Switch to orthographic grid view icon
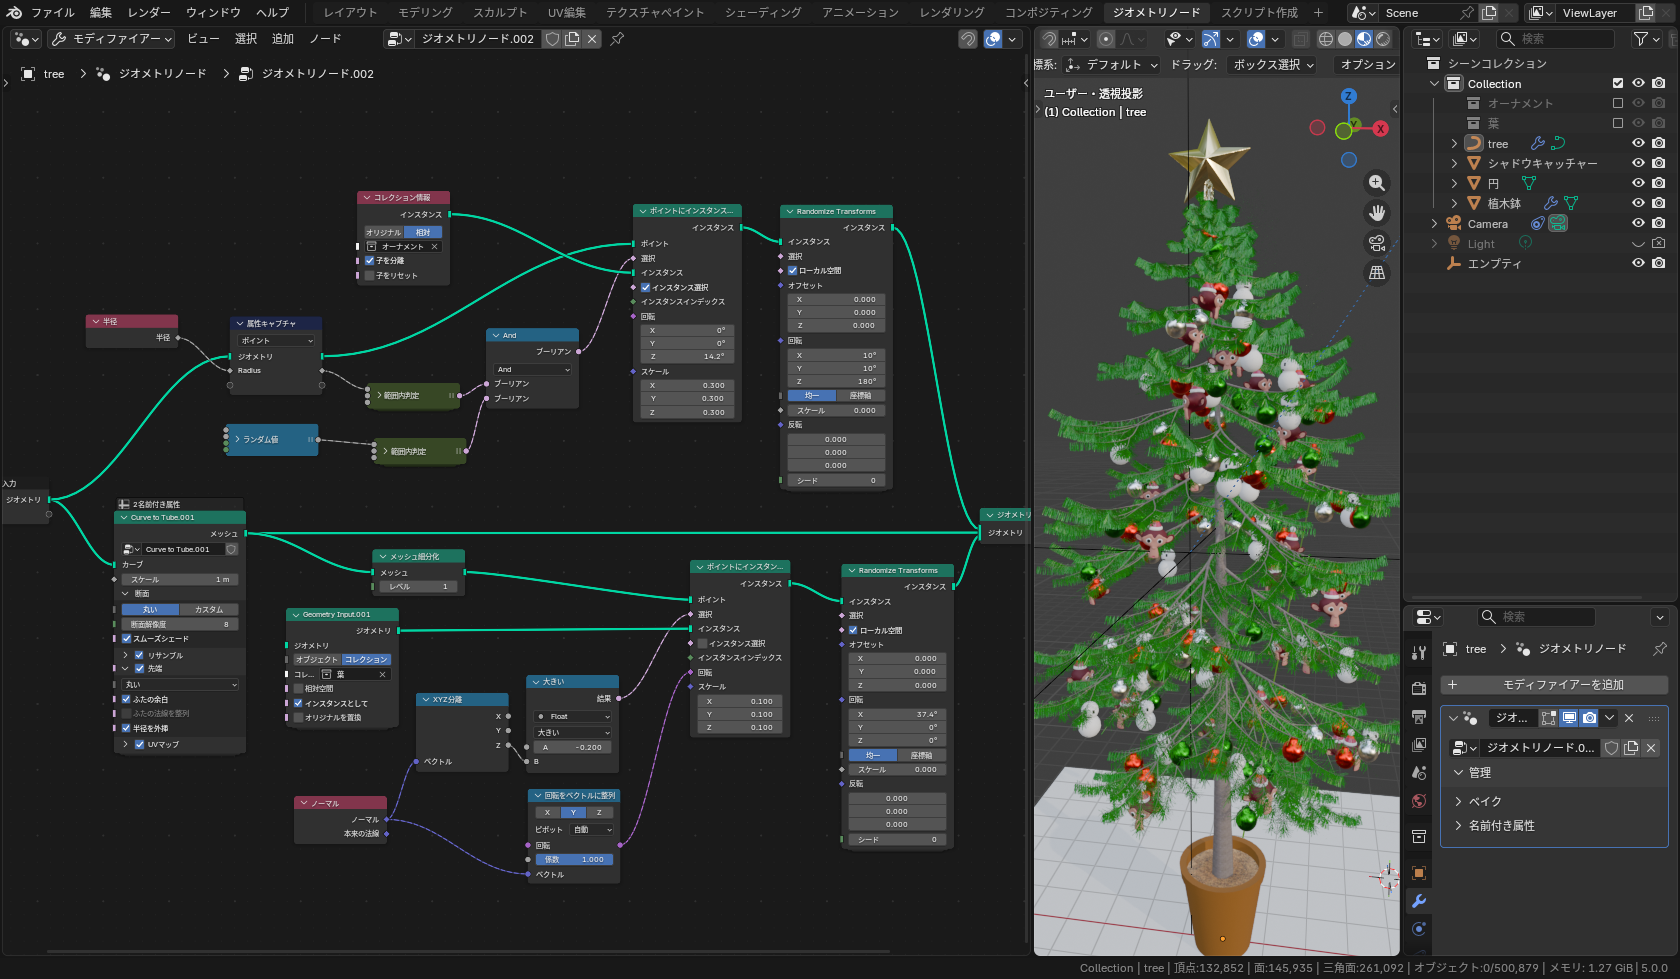Image resolution: width=1680 pixels, height=979 pixels. [1377, 273]
